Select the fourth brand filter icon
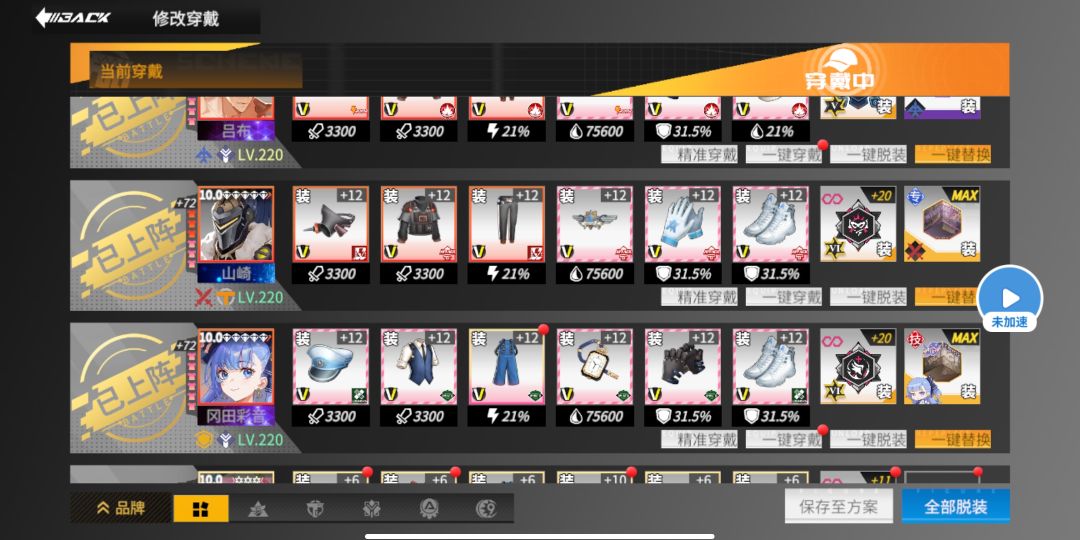 372,509
